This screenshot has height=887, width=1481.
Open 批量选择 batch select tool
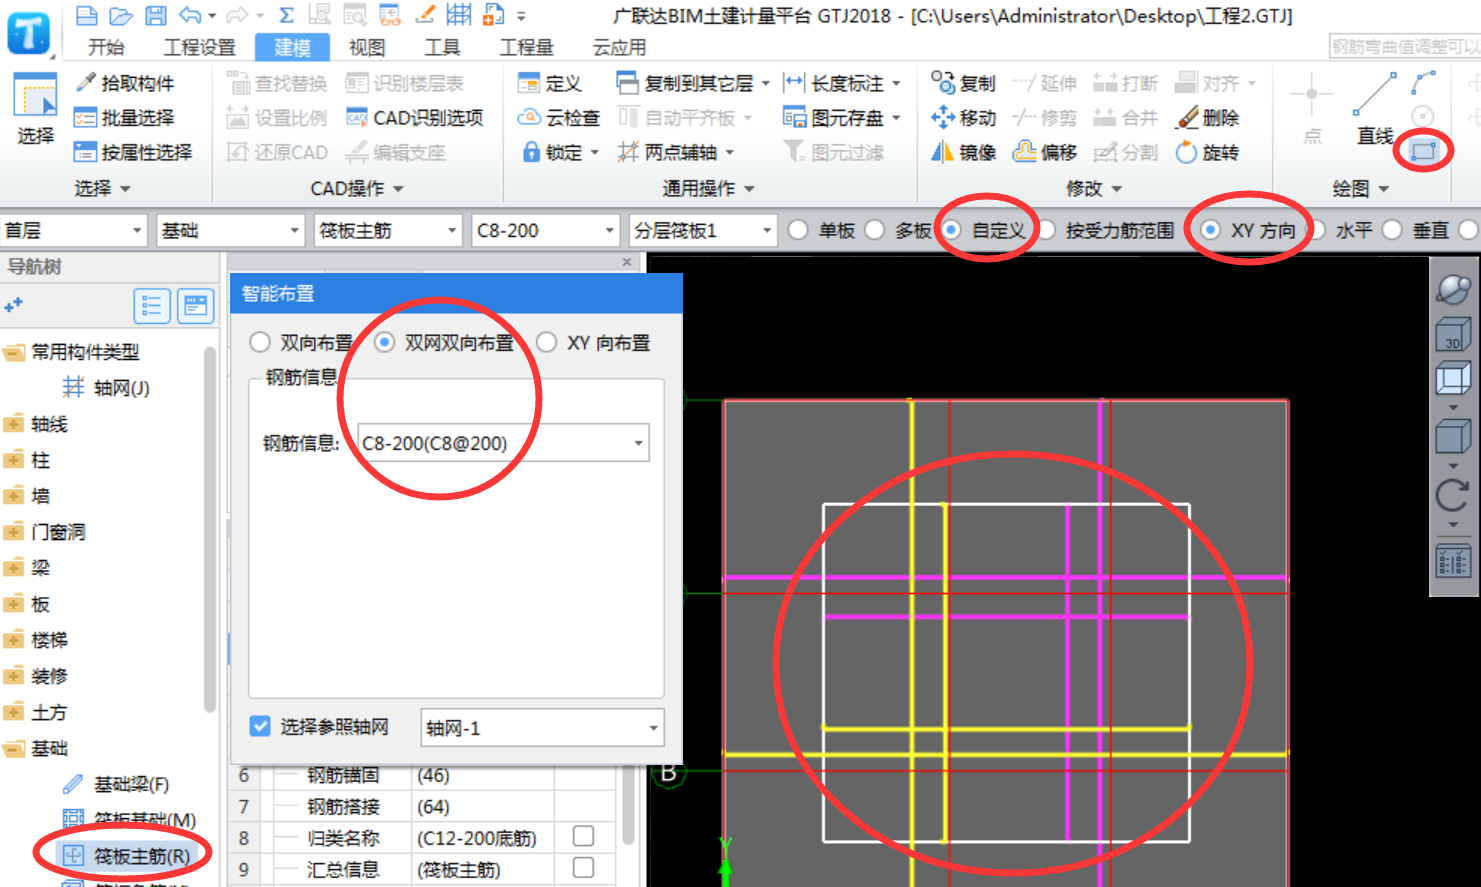(x=125, y=118)
